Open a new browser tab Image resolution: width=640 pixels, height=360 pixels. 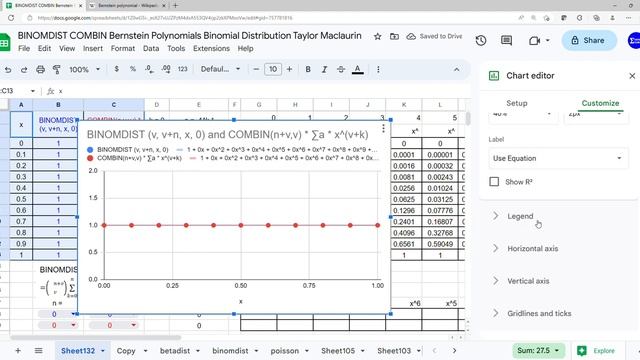(176, 6)
